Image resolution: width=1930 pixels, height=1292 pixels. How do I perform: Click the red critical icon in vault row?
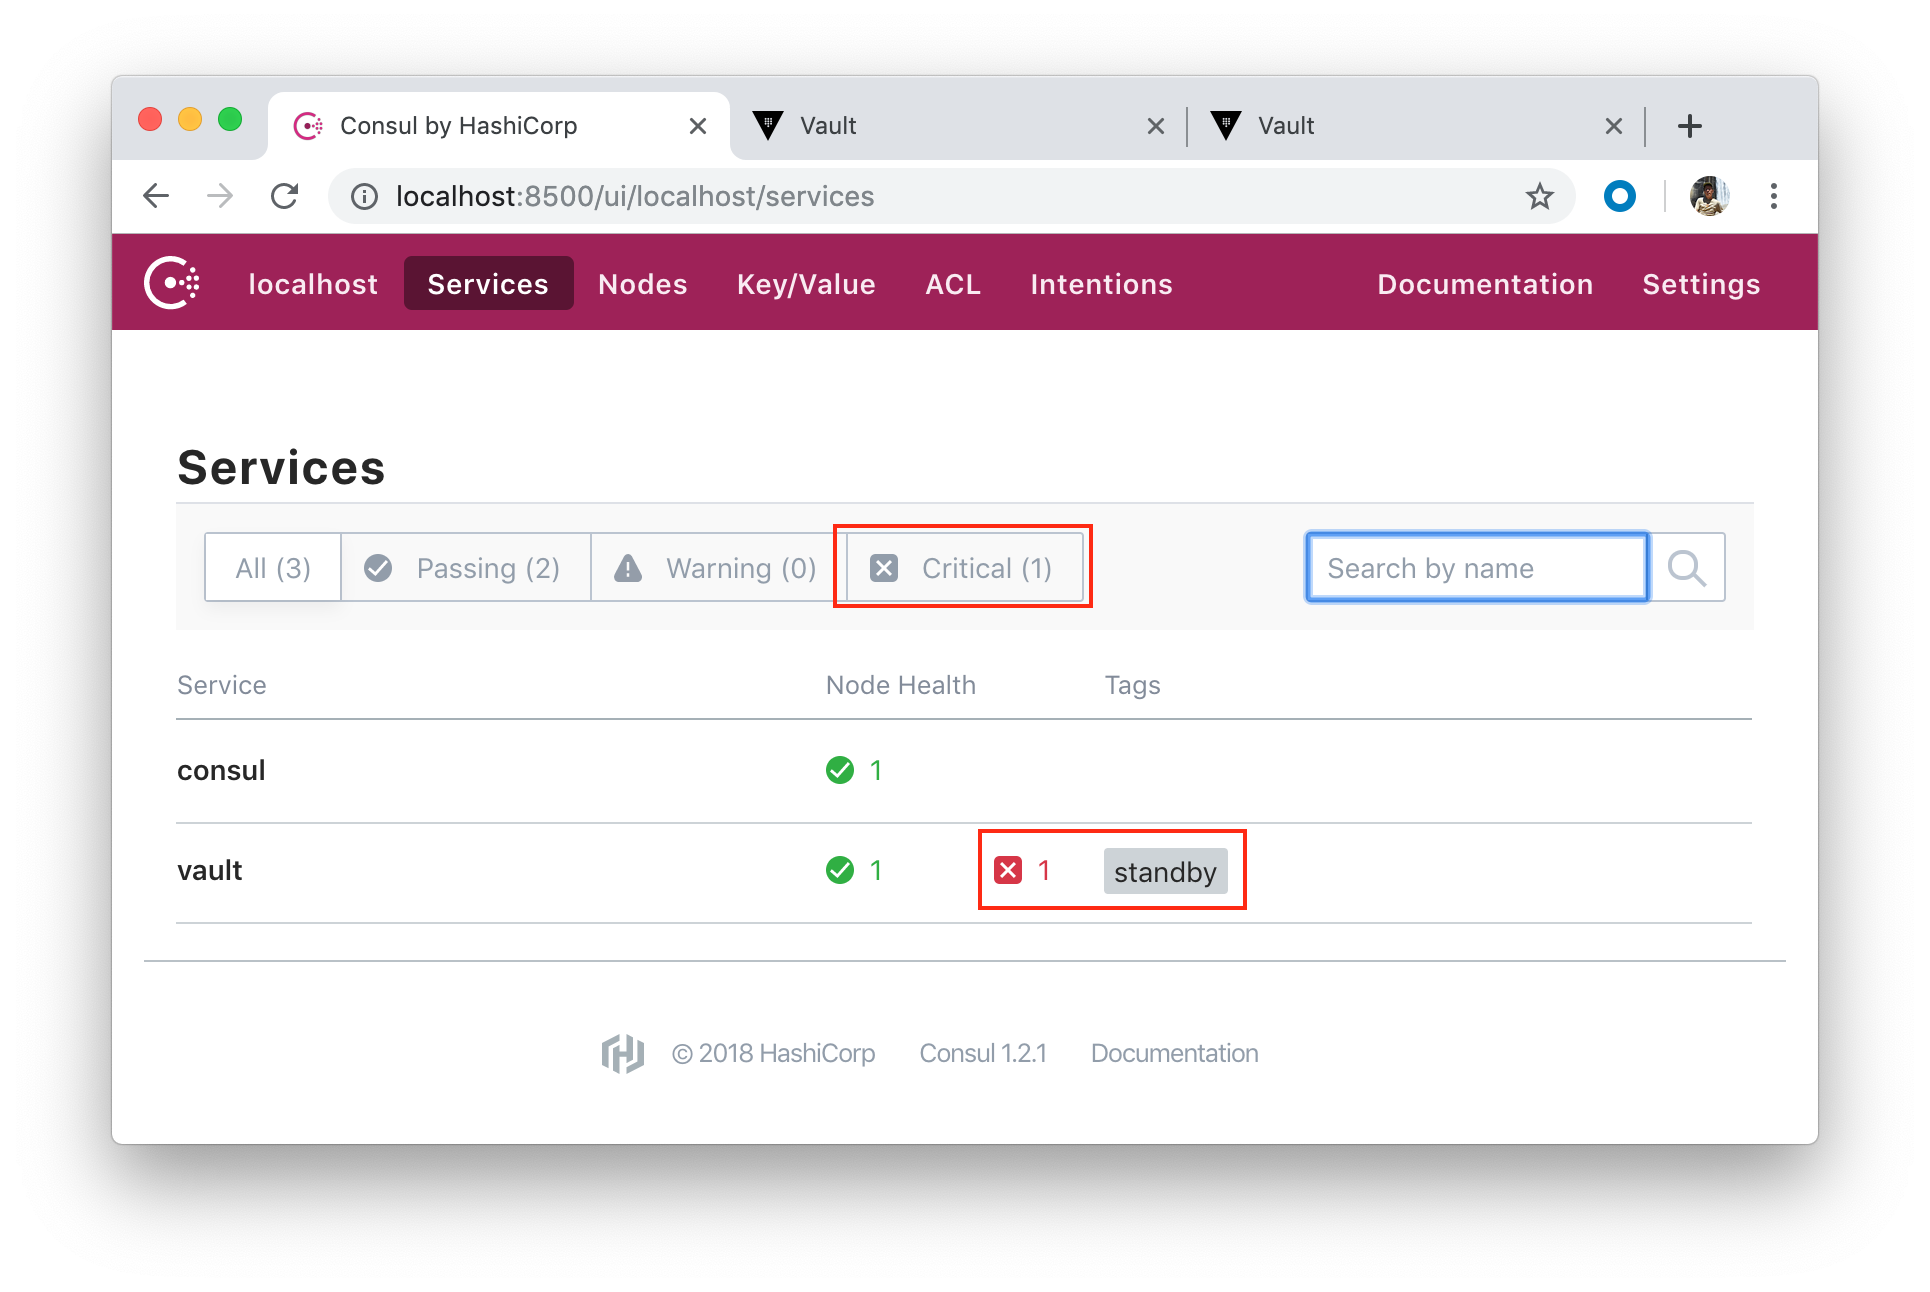pos(1008,870)
